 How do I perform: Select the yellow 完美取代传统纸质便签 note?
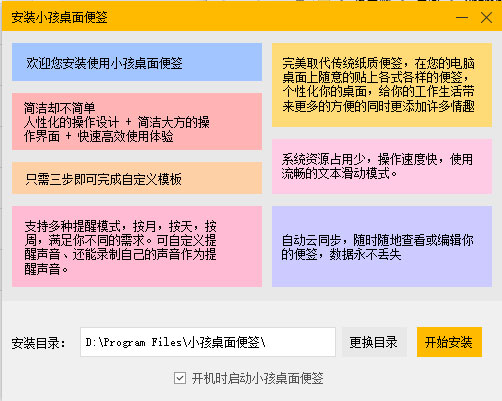[x=382, y=85]
